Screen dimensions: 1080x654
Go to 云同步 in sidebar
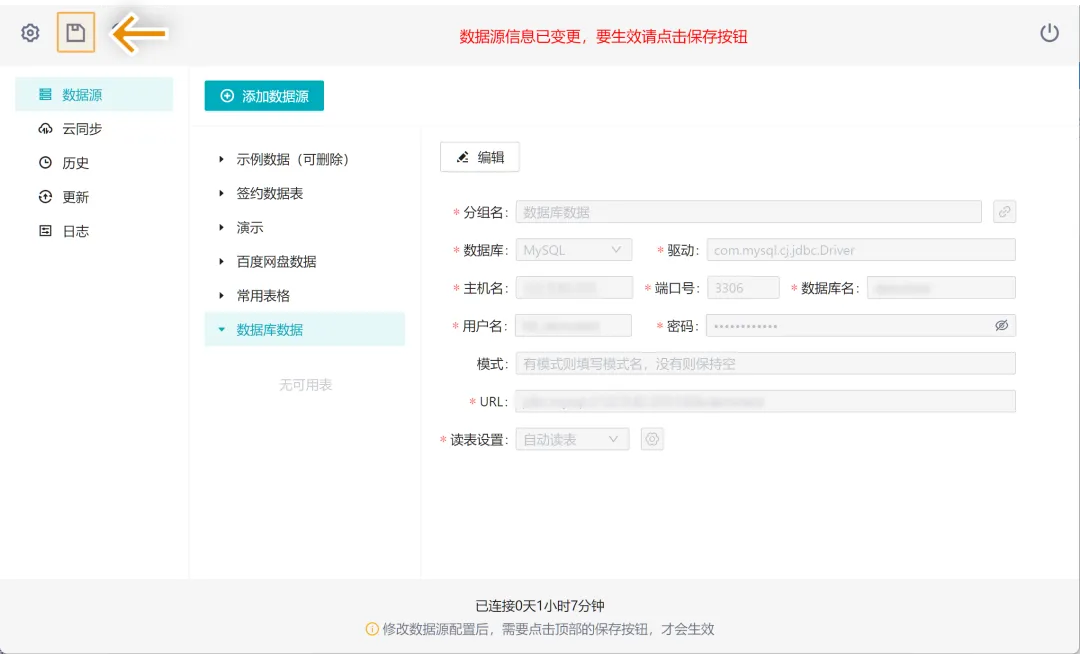(82, 129)
